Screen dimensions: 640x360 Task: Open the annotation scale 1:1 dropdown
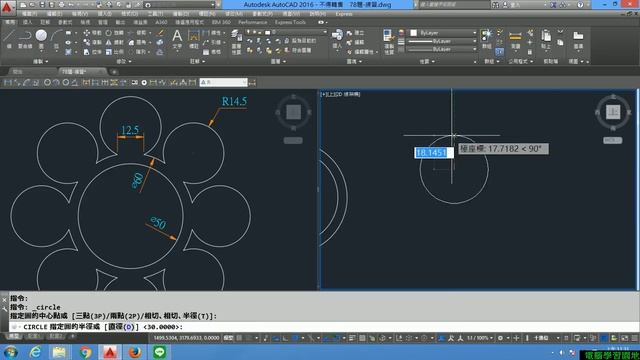click(x=480, y=338)
